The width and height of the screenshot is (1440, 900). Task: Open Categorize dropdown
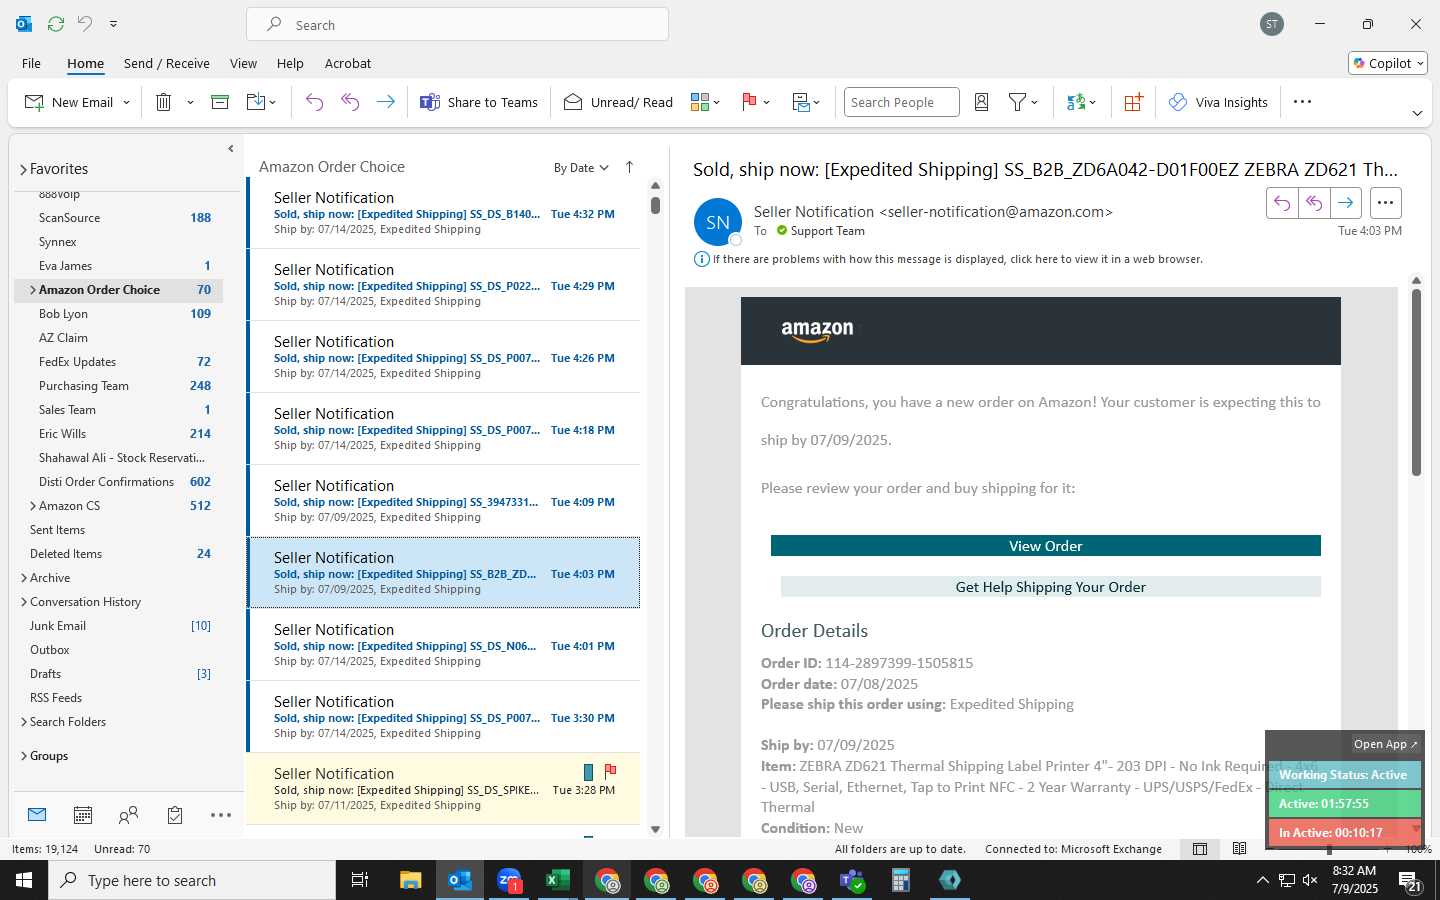point(705,102)
